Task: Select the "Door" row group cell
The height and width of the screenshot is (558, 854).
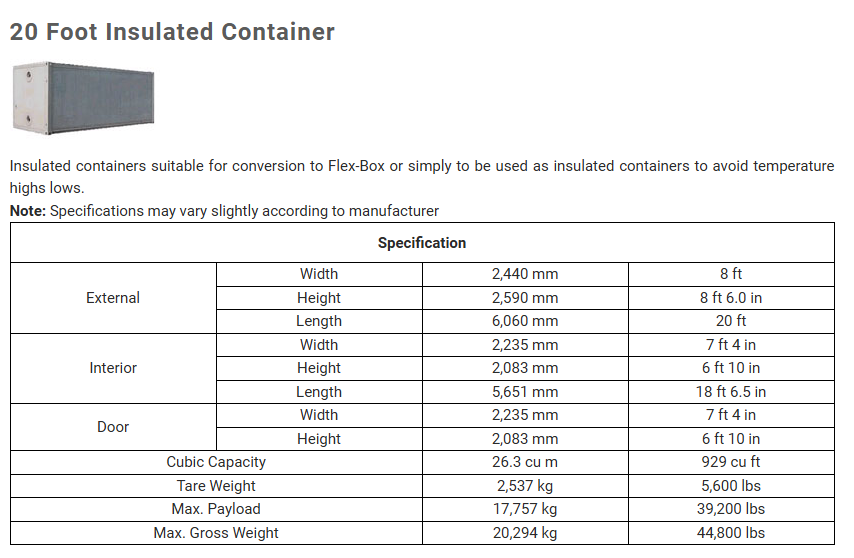Action: 113,427
